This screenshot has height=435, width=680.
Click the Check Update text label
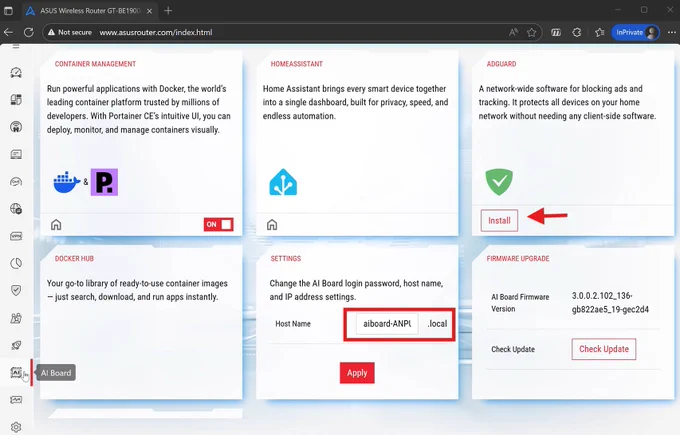pyautogui.click(x=513, y=349)
